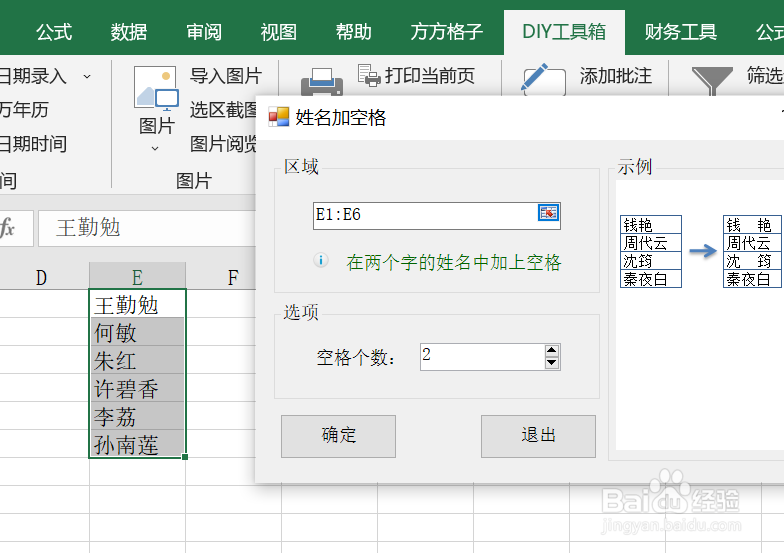Click the formula bar showing 王勤勉
The image size is (784, 553).
pyautogui.click(x=147, y=228)
